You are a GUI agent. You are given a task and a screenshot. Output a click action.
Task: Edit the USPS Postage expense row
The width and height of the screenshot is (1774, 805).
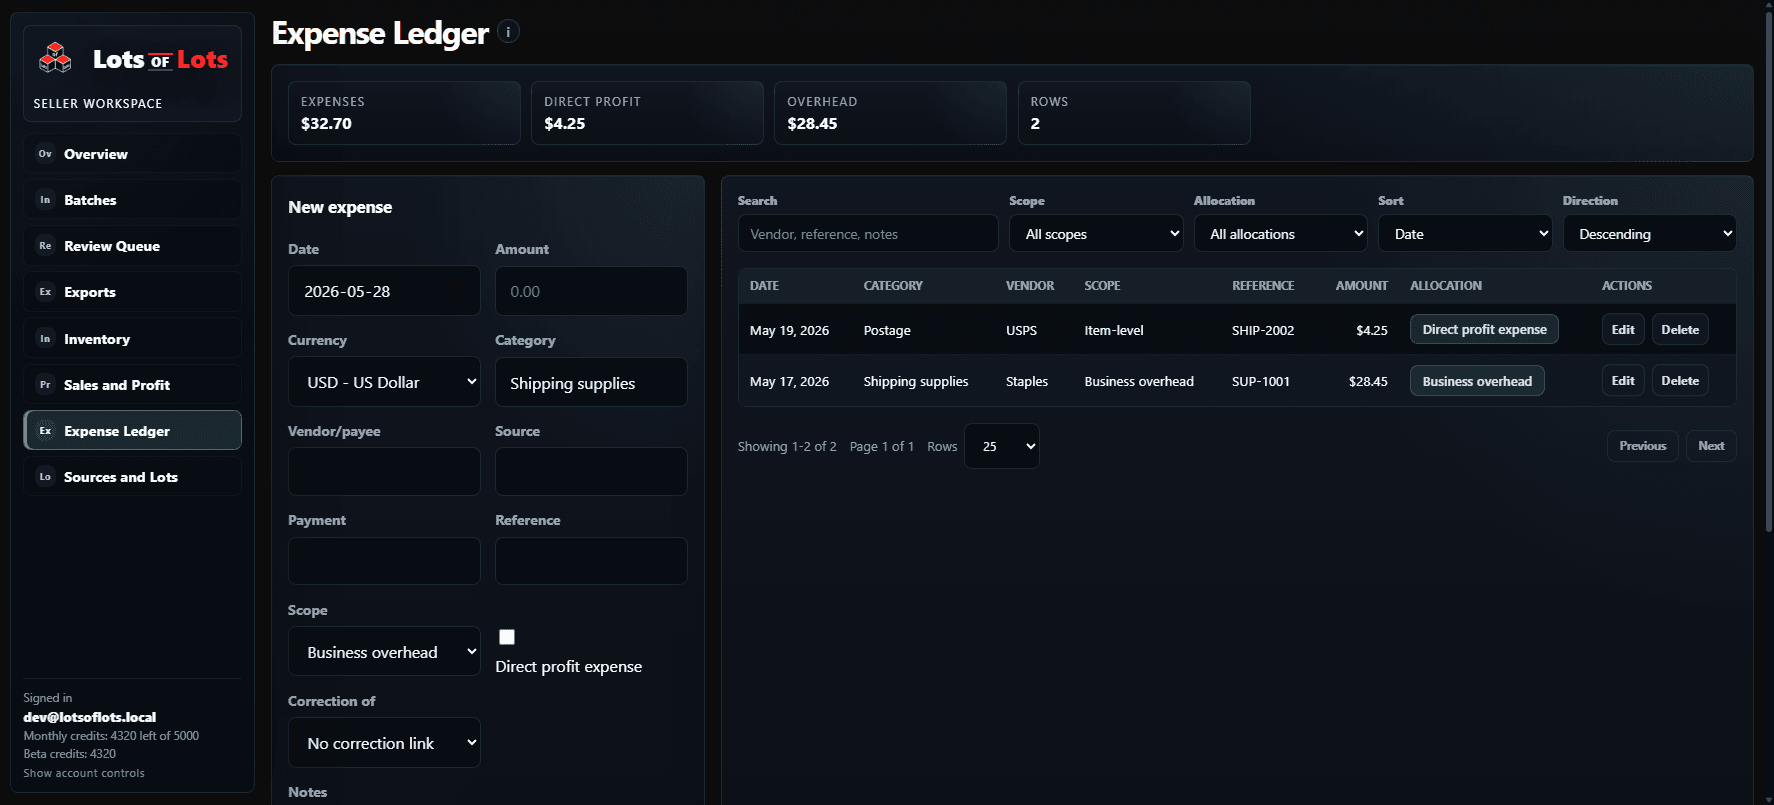pos(1623,329)
